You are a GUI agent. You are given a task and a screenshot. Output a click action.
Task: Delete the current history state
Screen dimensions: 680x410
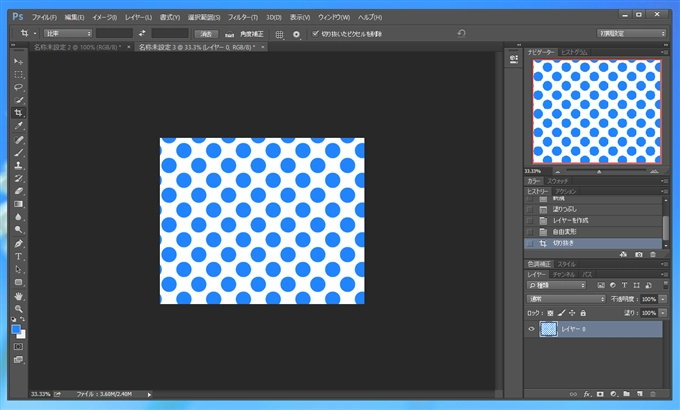tap(653, 255)
